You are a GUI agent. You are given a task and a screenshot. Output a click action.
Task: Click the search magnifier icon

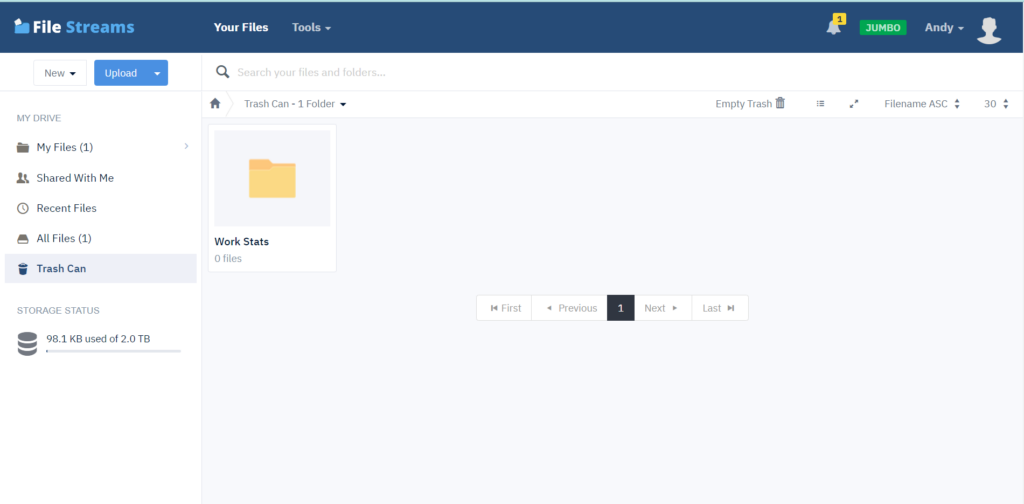[x=223, y=72]
